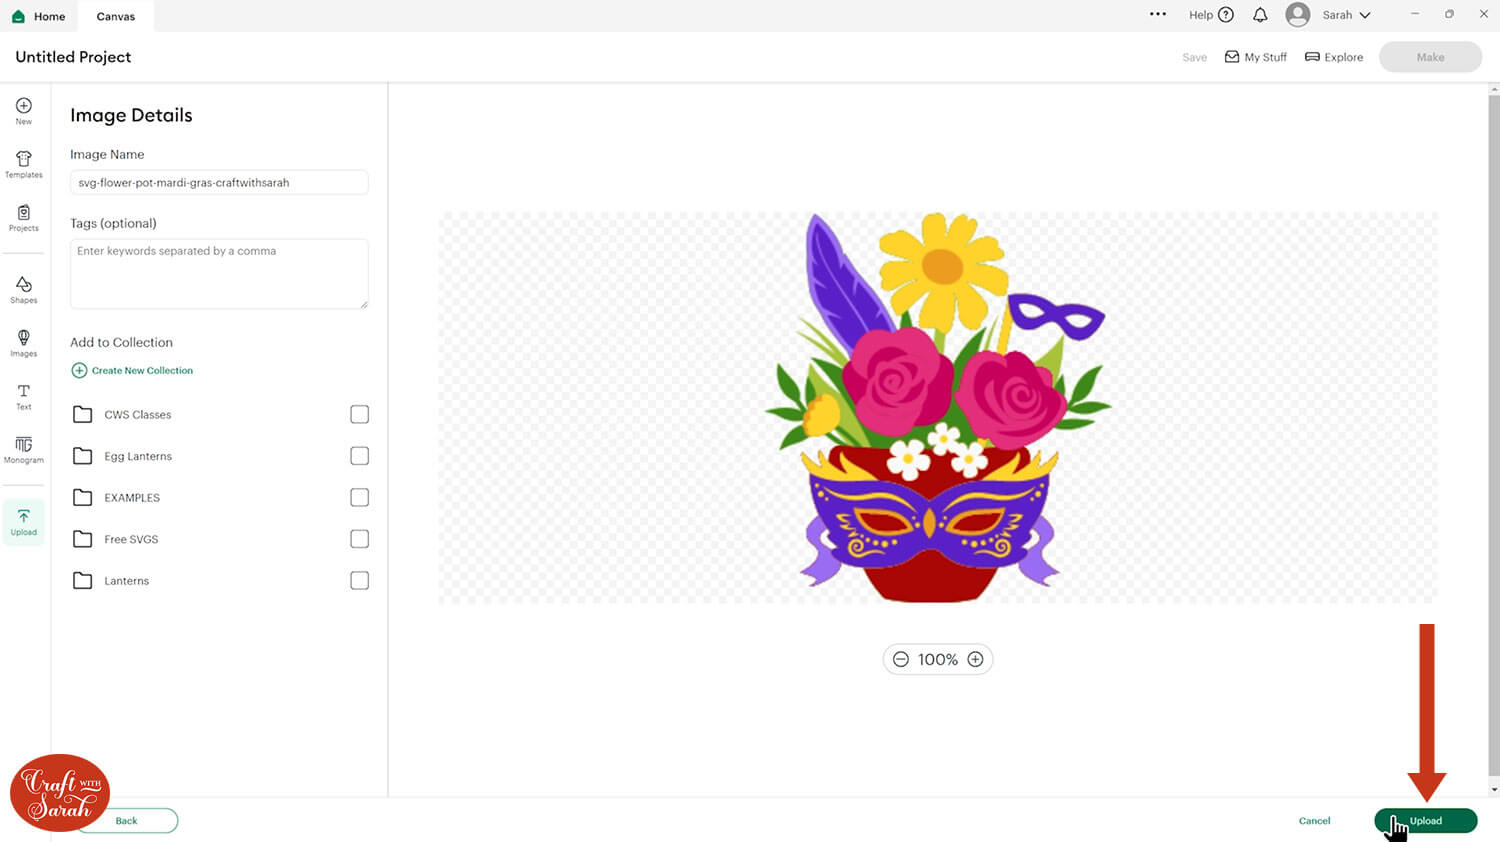Open the Monogram tool

pyautogui.click(x=24, y=449)
